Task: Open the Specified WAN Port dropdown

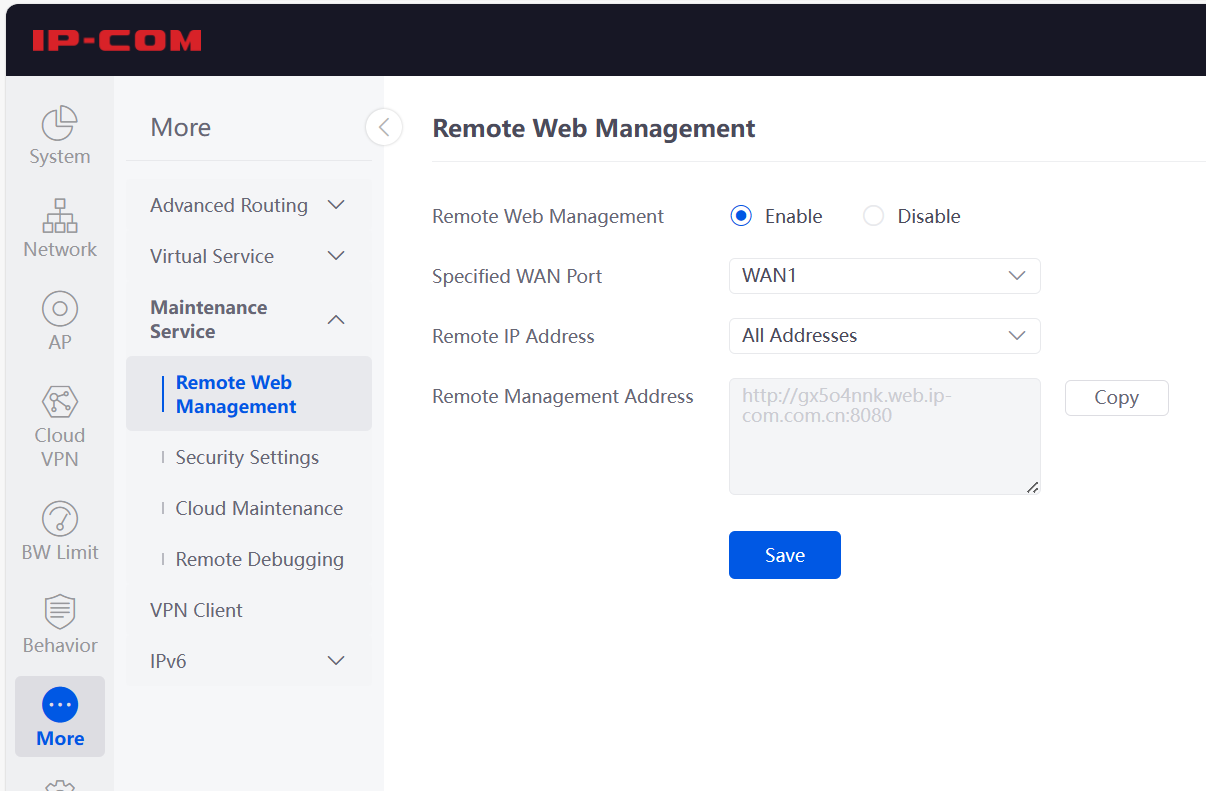Action: 884,276
